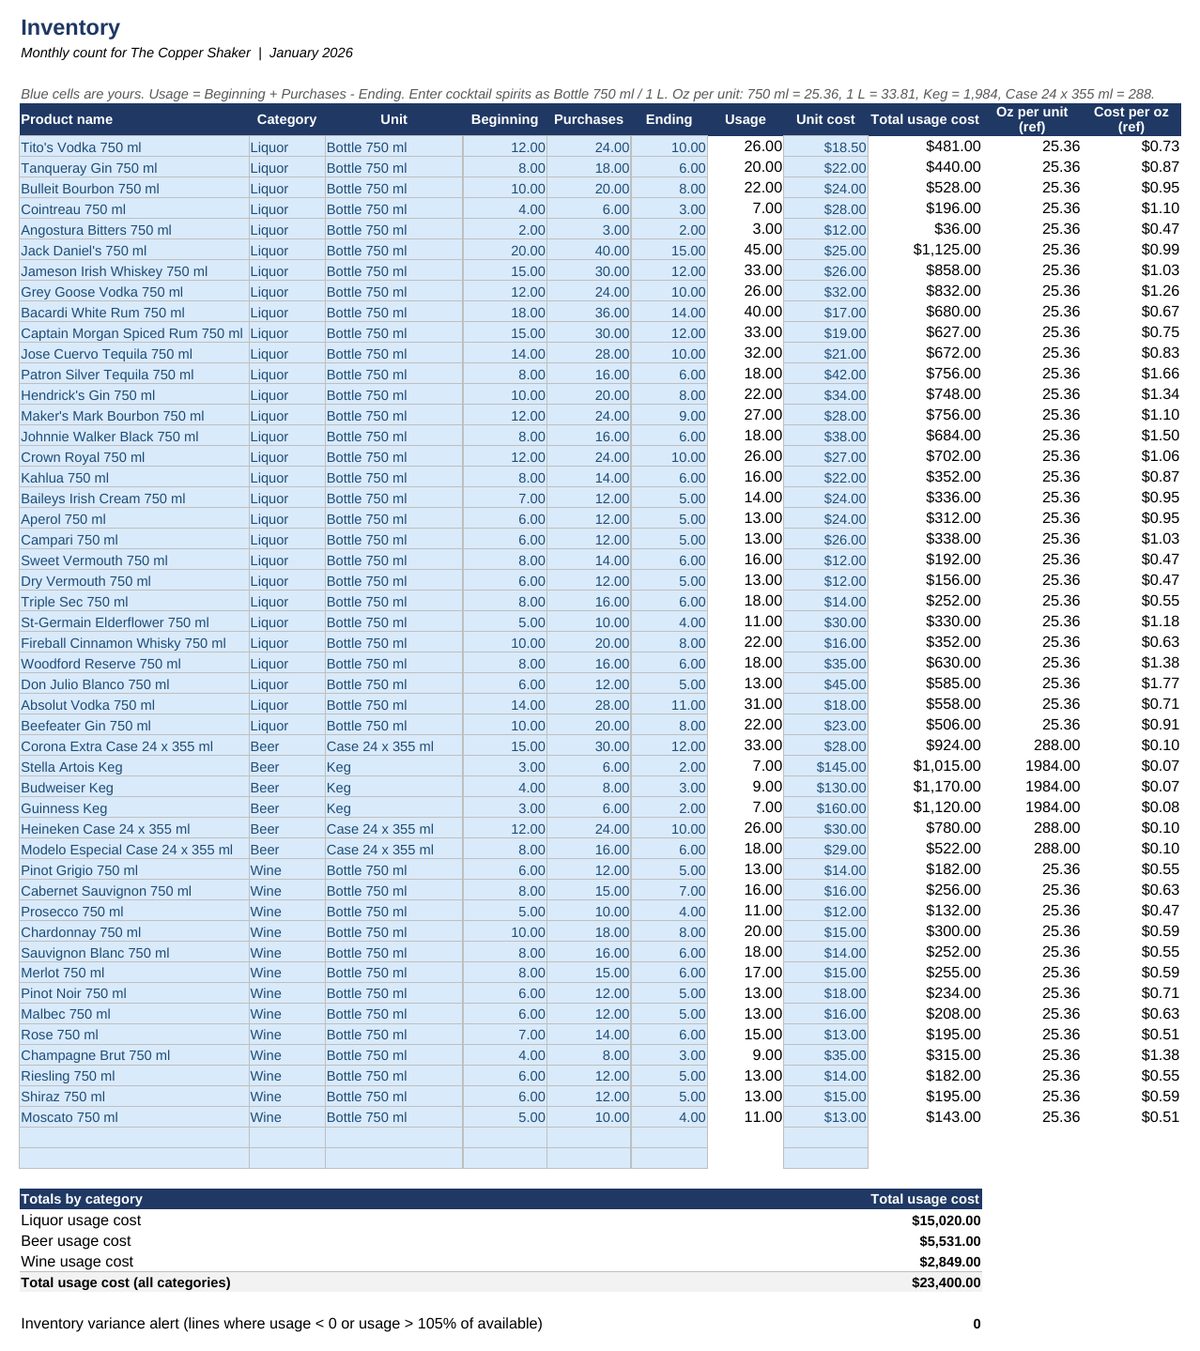Select Triple Sec 750 ml product cell
This screenshot has width=1200, height=1351.
pyautogui.click(x=134, y=602)
